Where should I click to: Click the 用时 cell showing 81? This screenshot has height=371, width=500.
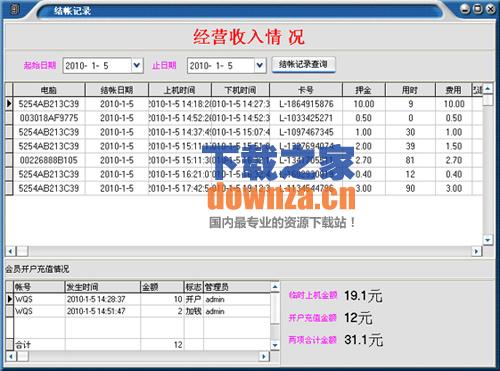click(410, 160)
